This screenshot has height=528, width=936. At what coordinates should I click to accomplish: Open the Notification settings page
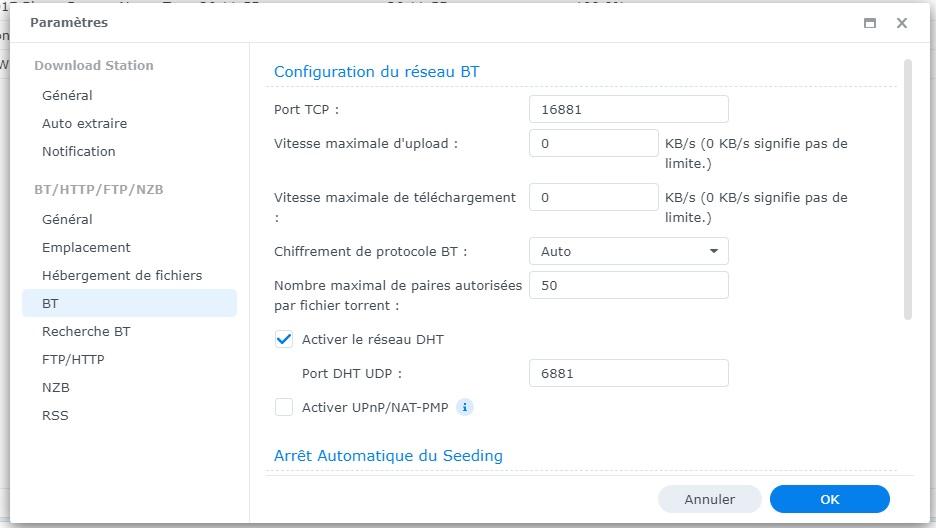coord(79,151)
